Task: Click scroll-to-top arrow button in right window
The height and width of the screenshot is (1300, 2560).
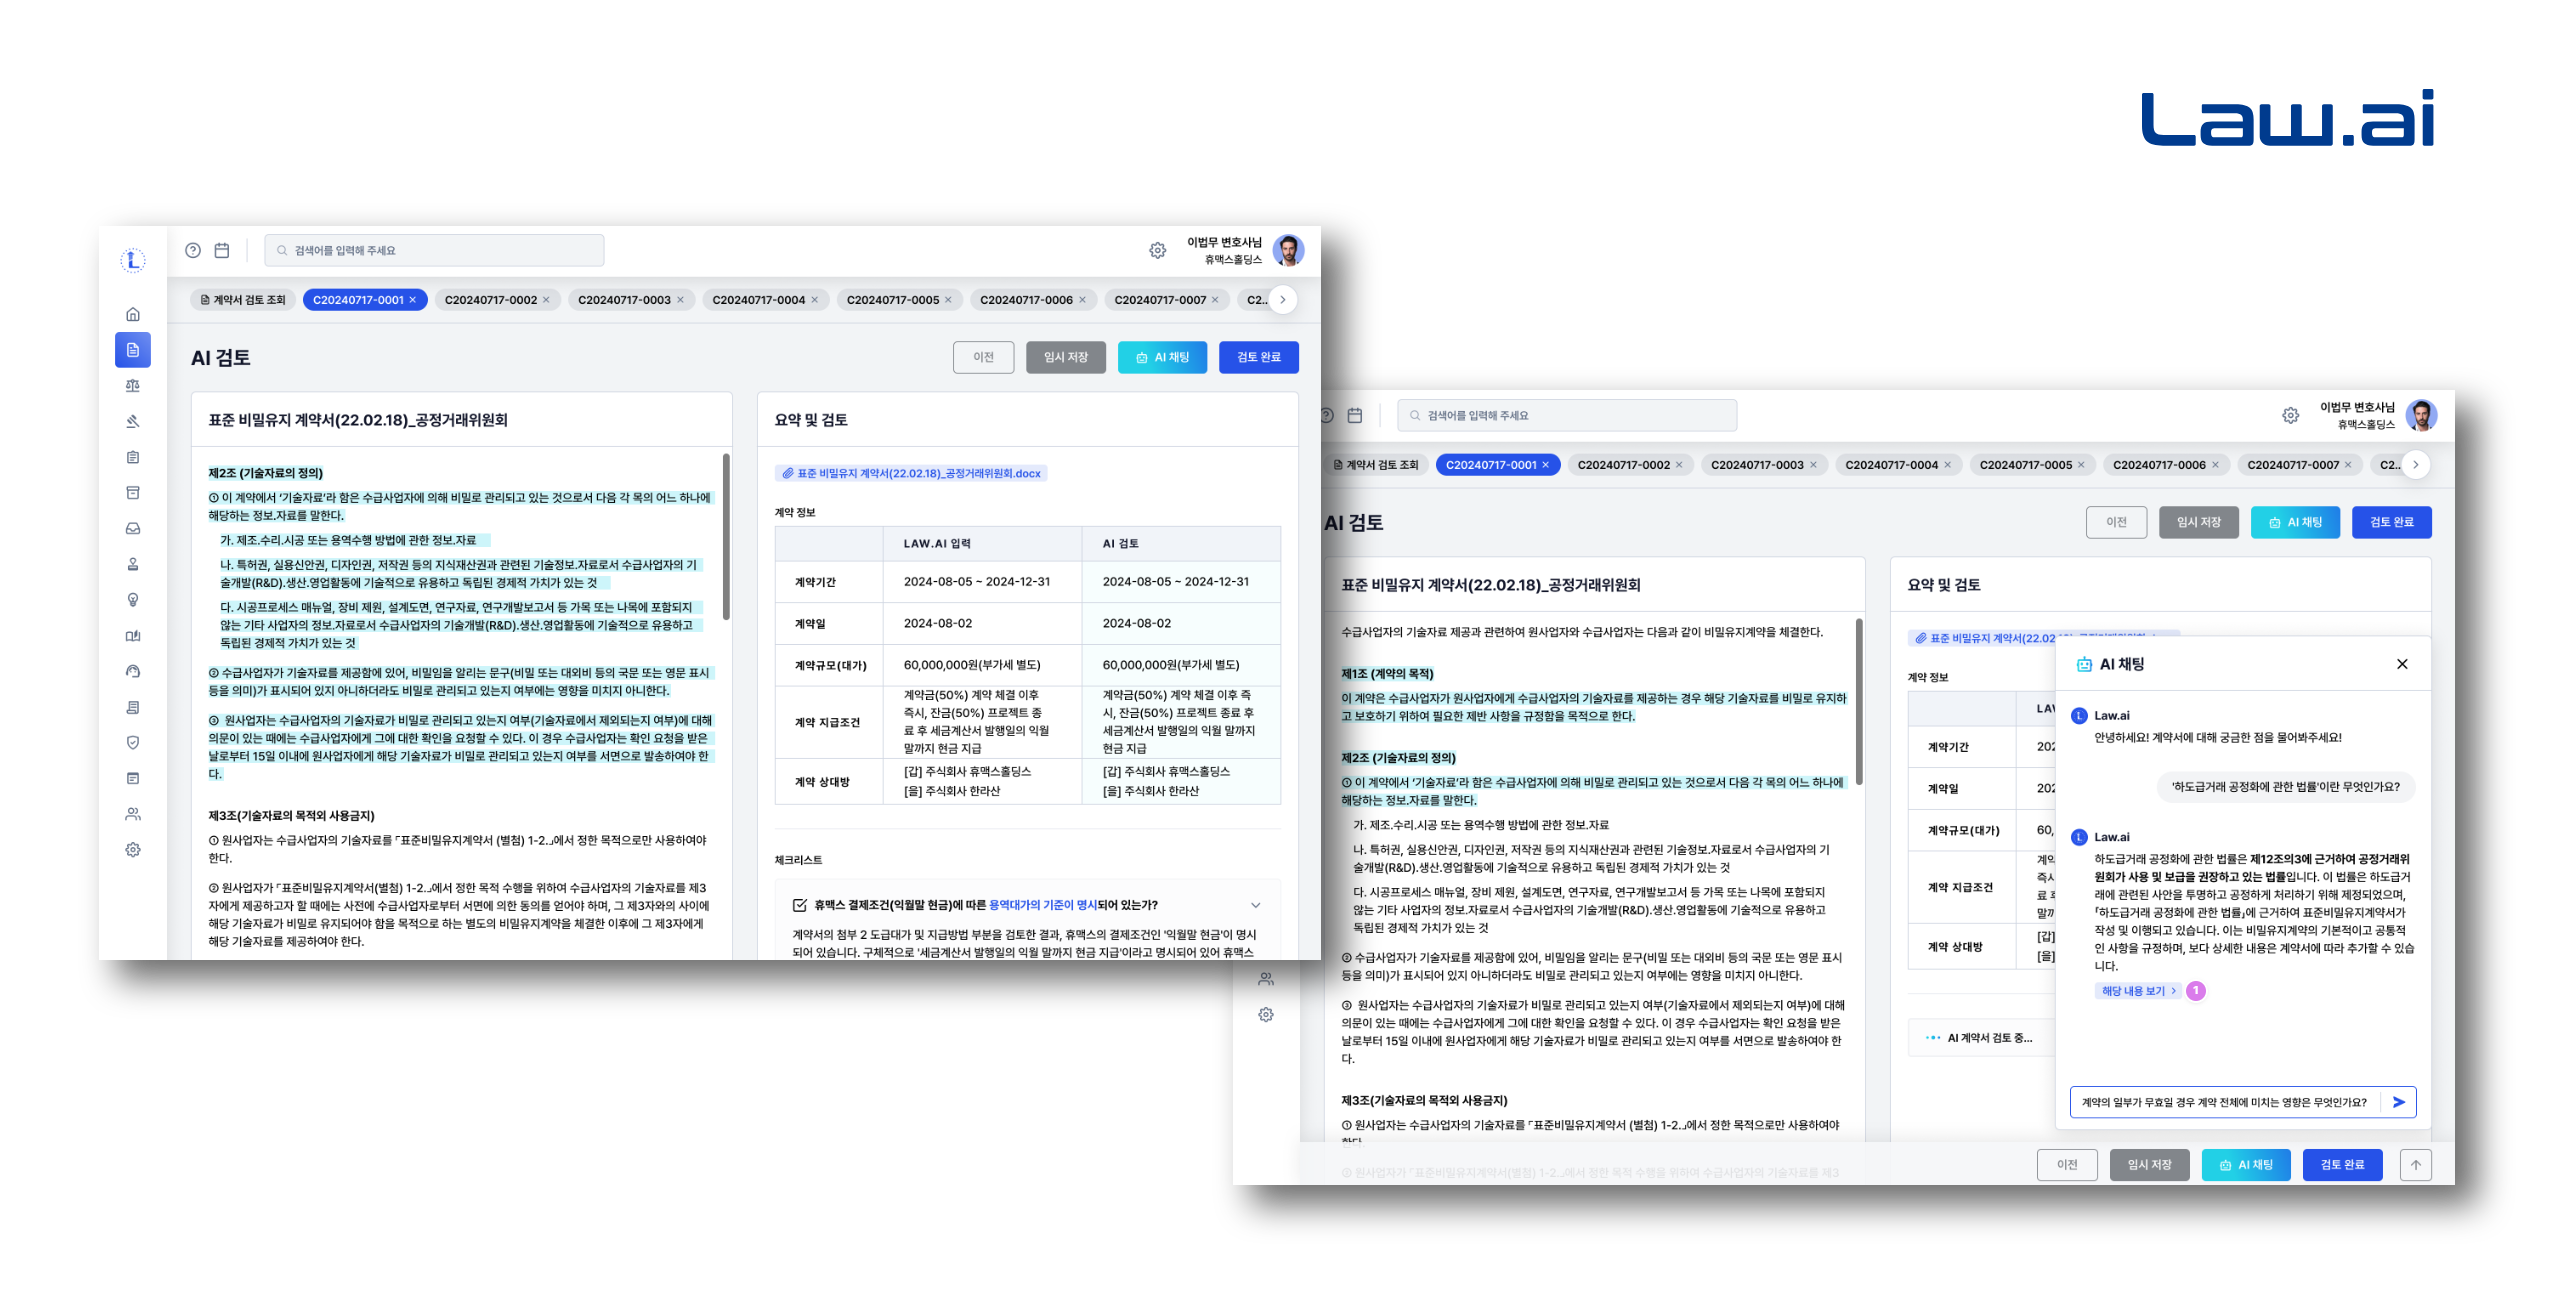Action: tap(2416, 1165)
